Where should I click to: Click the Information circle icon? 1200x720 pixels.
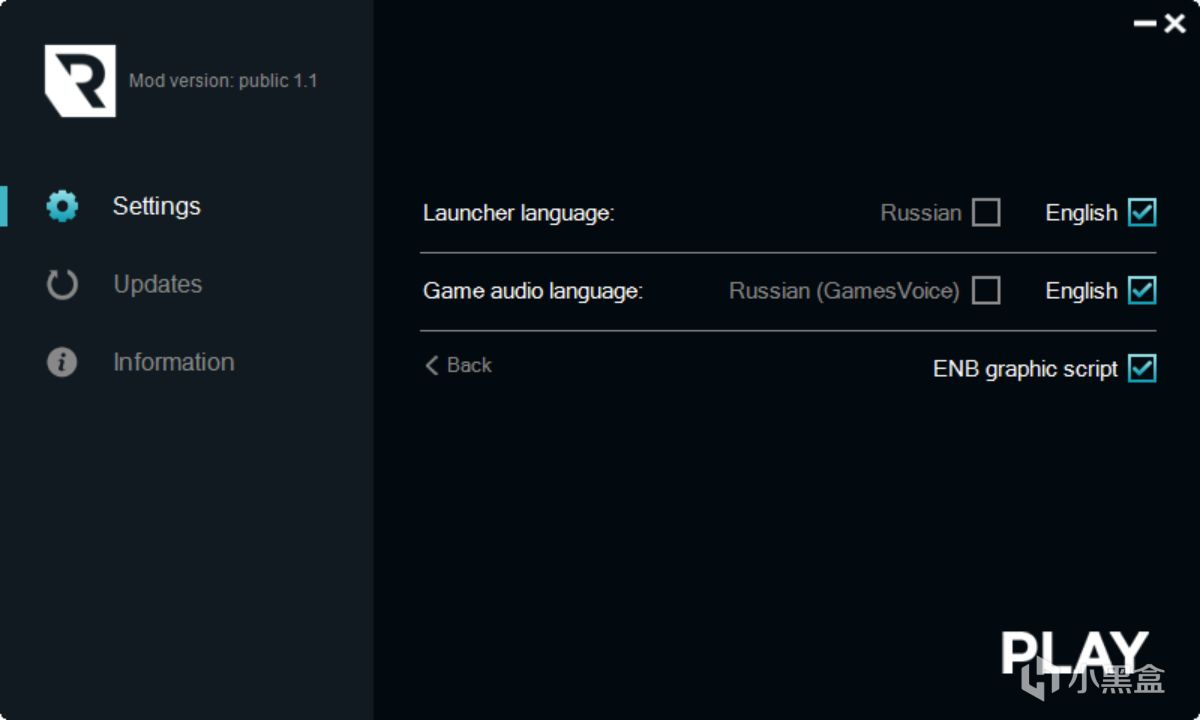[62, 362]
